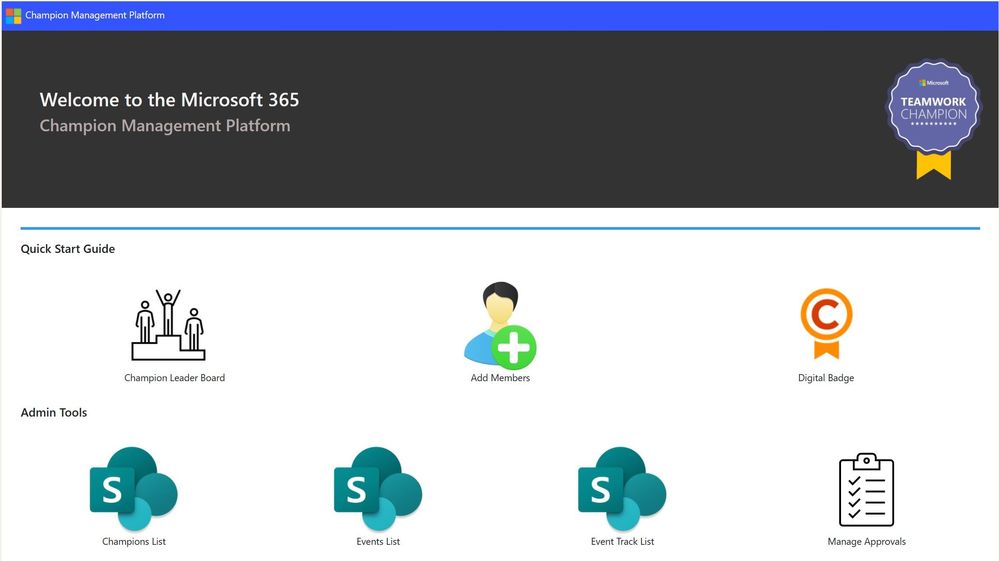Click the Events List text label
Viewport: 999px width, 561px height.
click(378, 541)
